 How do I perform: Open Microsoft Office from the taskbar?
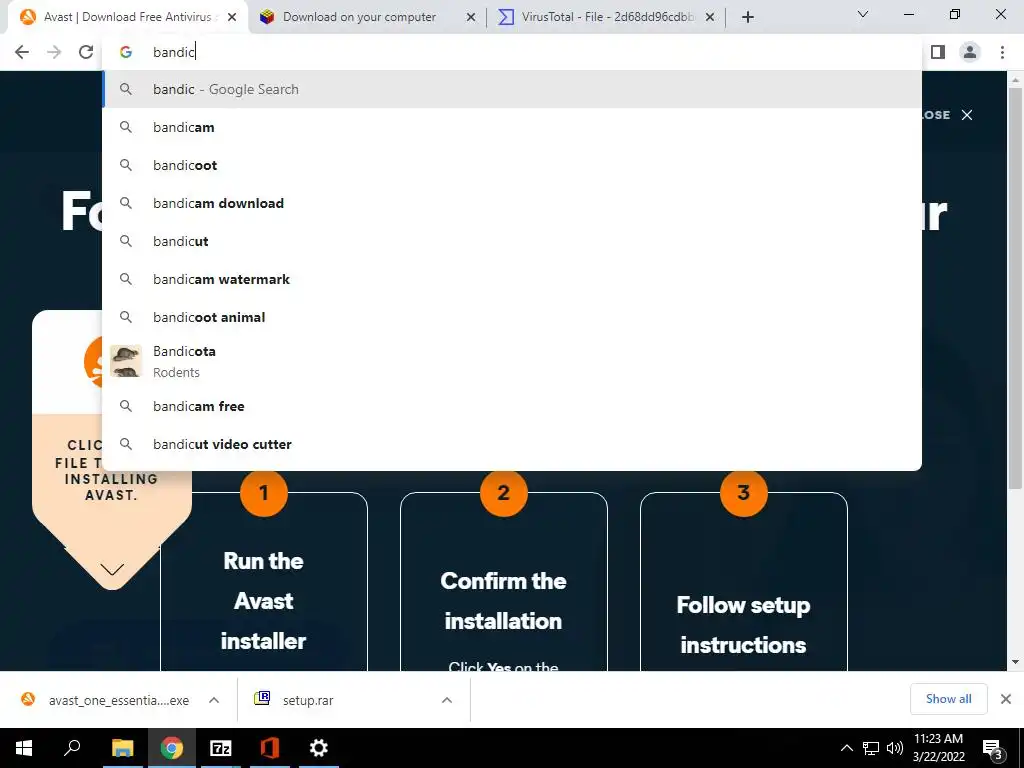point(270,748)
